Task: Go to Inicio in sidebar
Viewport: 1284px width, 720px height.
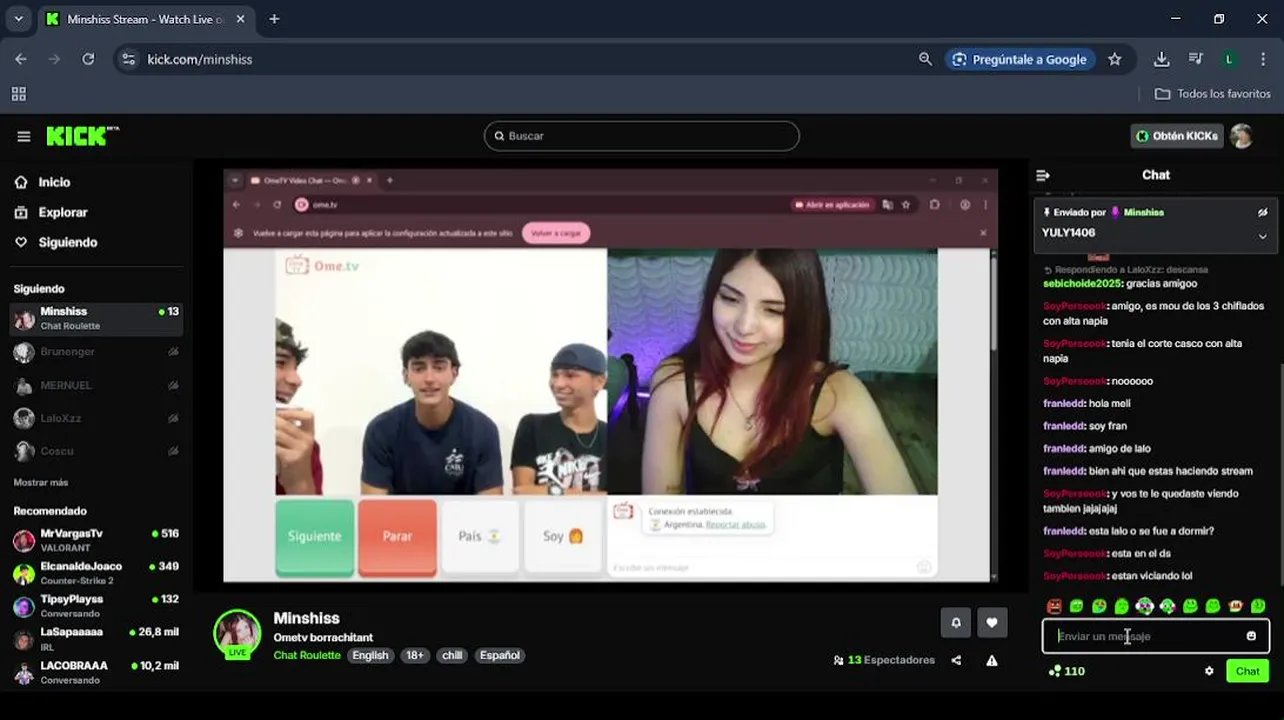Action: click(54, 182)
